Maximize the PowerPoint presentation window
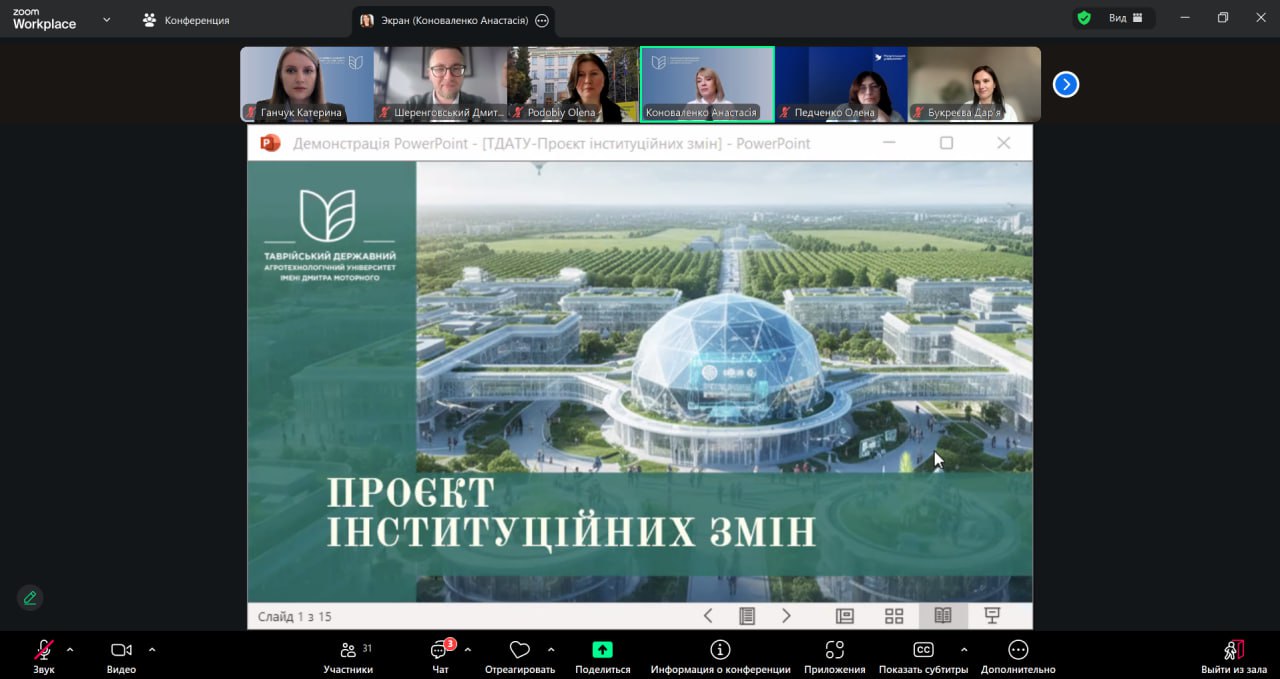Viewport: 1280px width, 679px height. click(946, 143)
